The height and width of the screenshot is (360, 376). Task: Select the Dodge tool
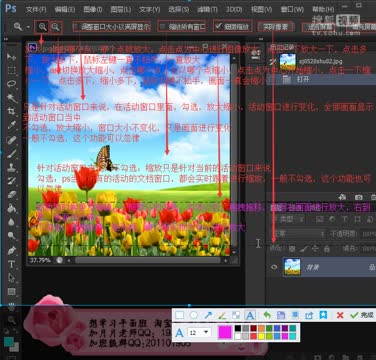coord(12,236)
